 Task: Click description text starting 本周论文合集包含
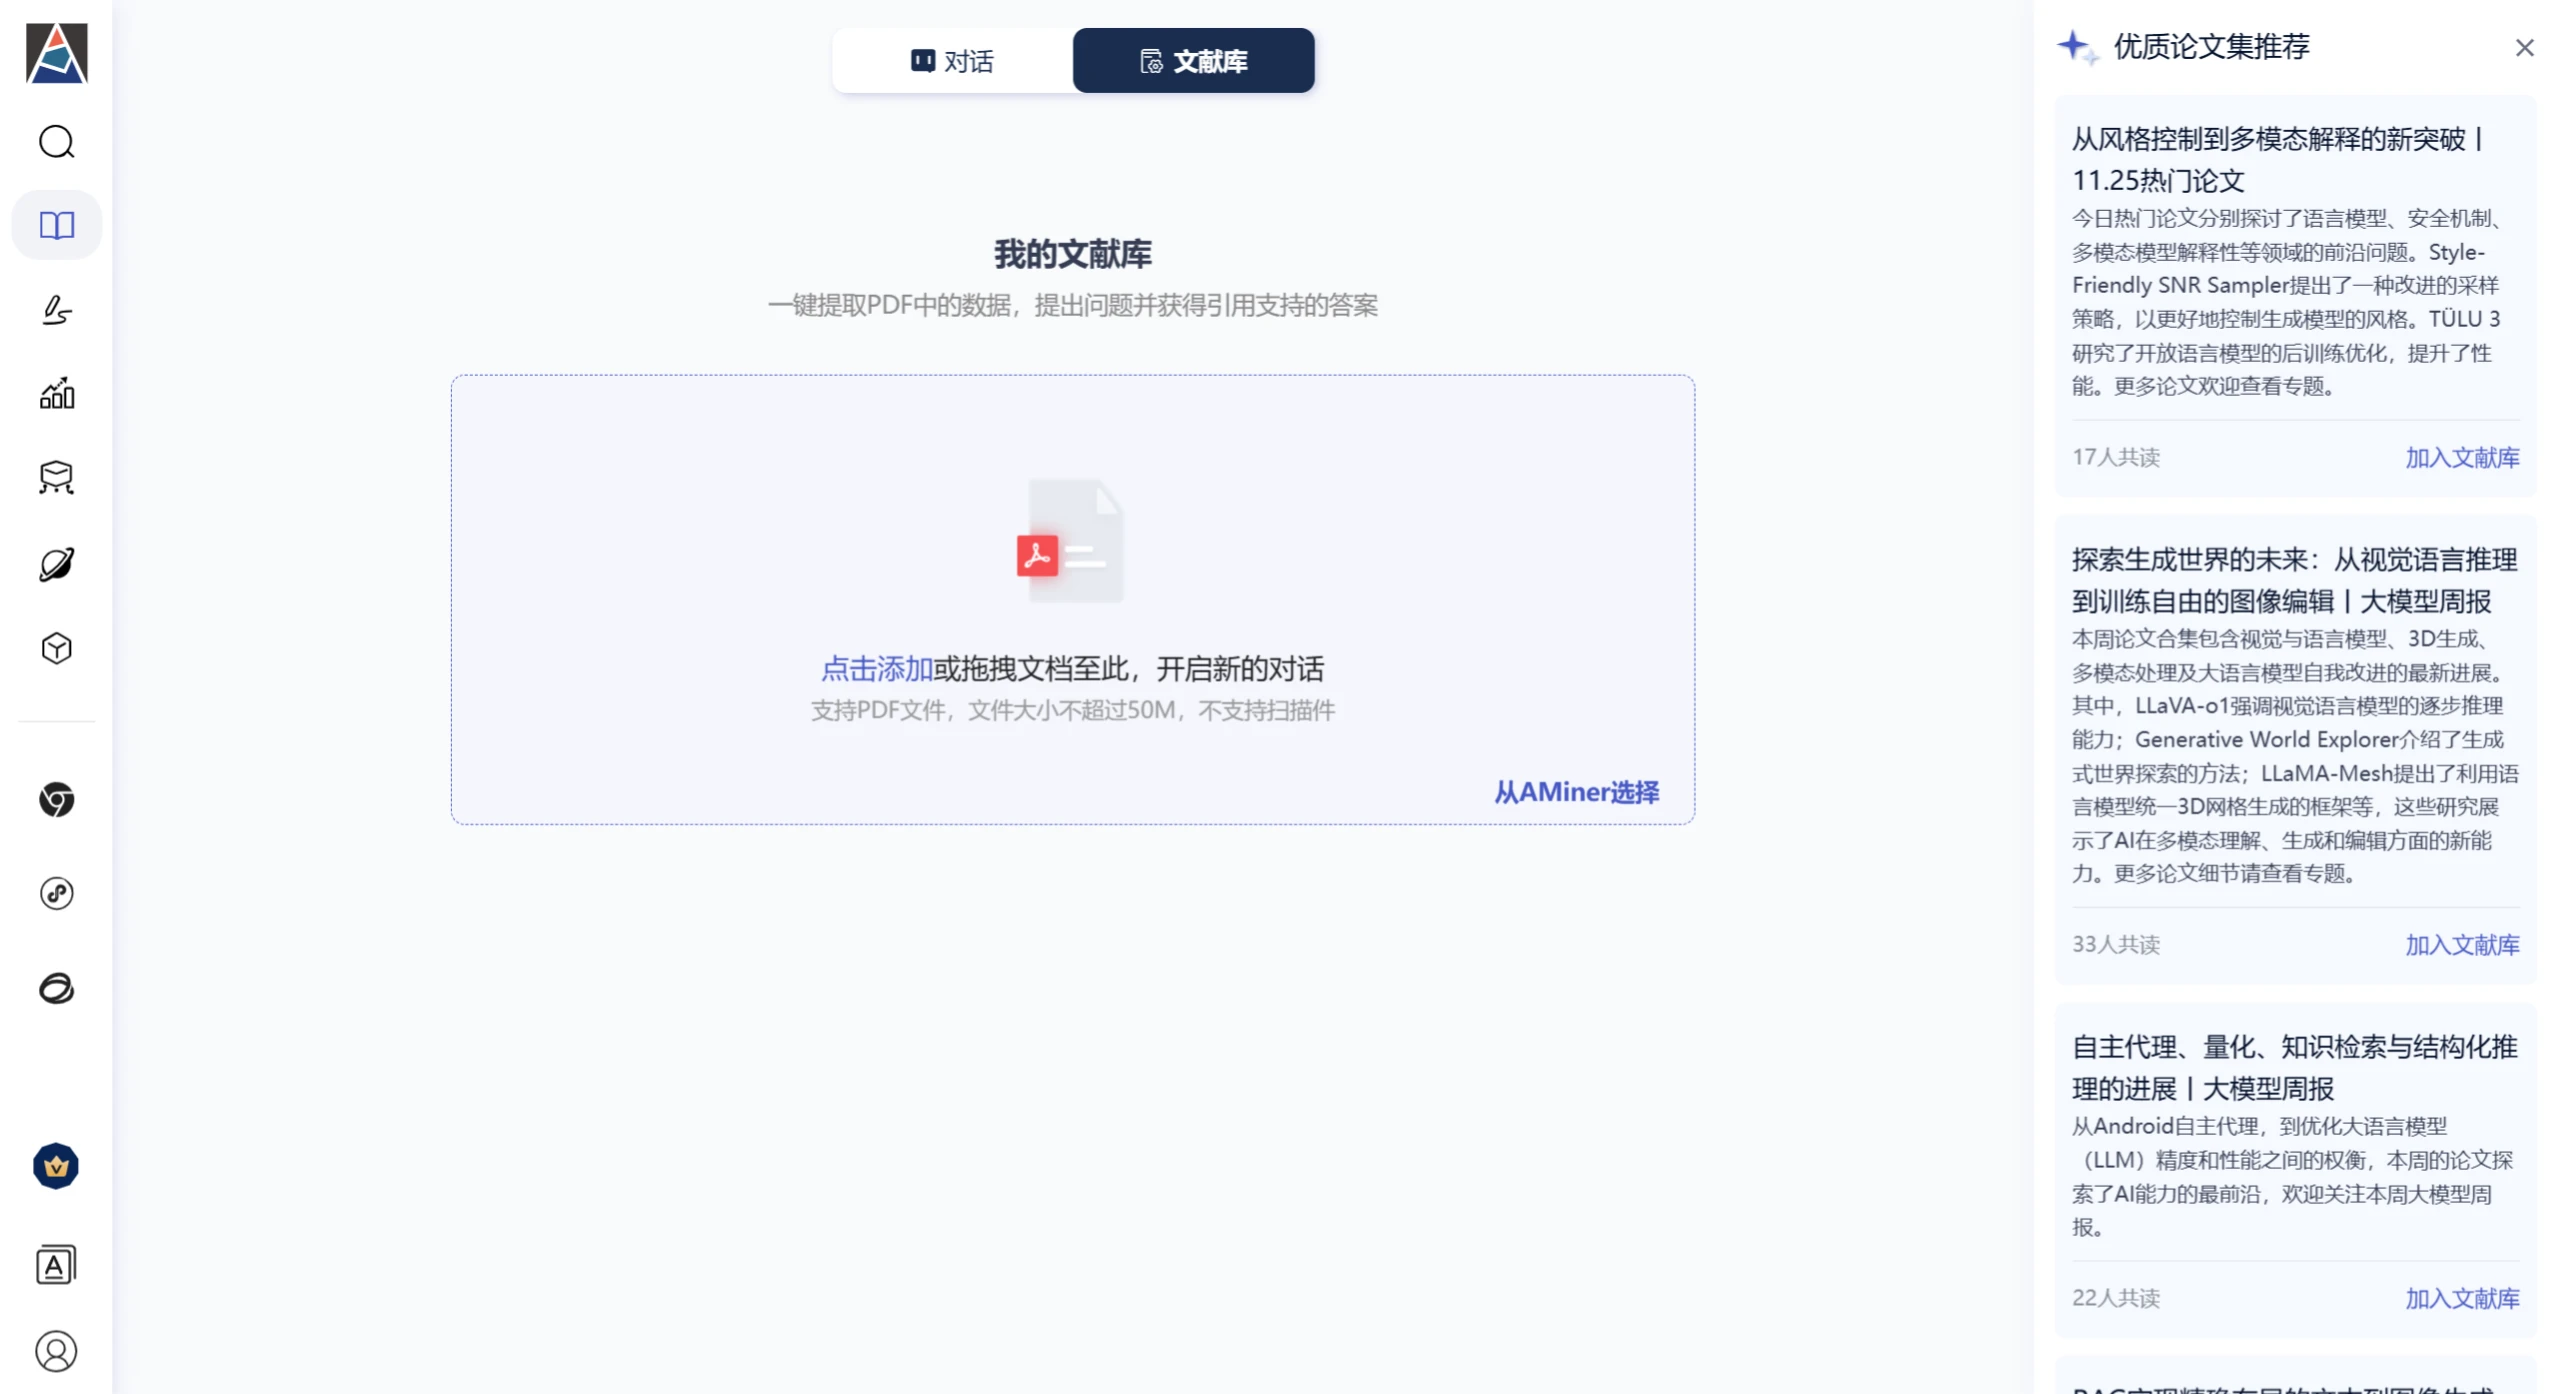click(2294, 756)
